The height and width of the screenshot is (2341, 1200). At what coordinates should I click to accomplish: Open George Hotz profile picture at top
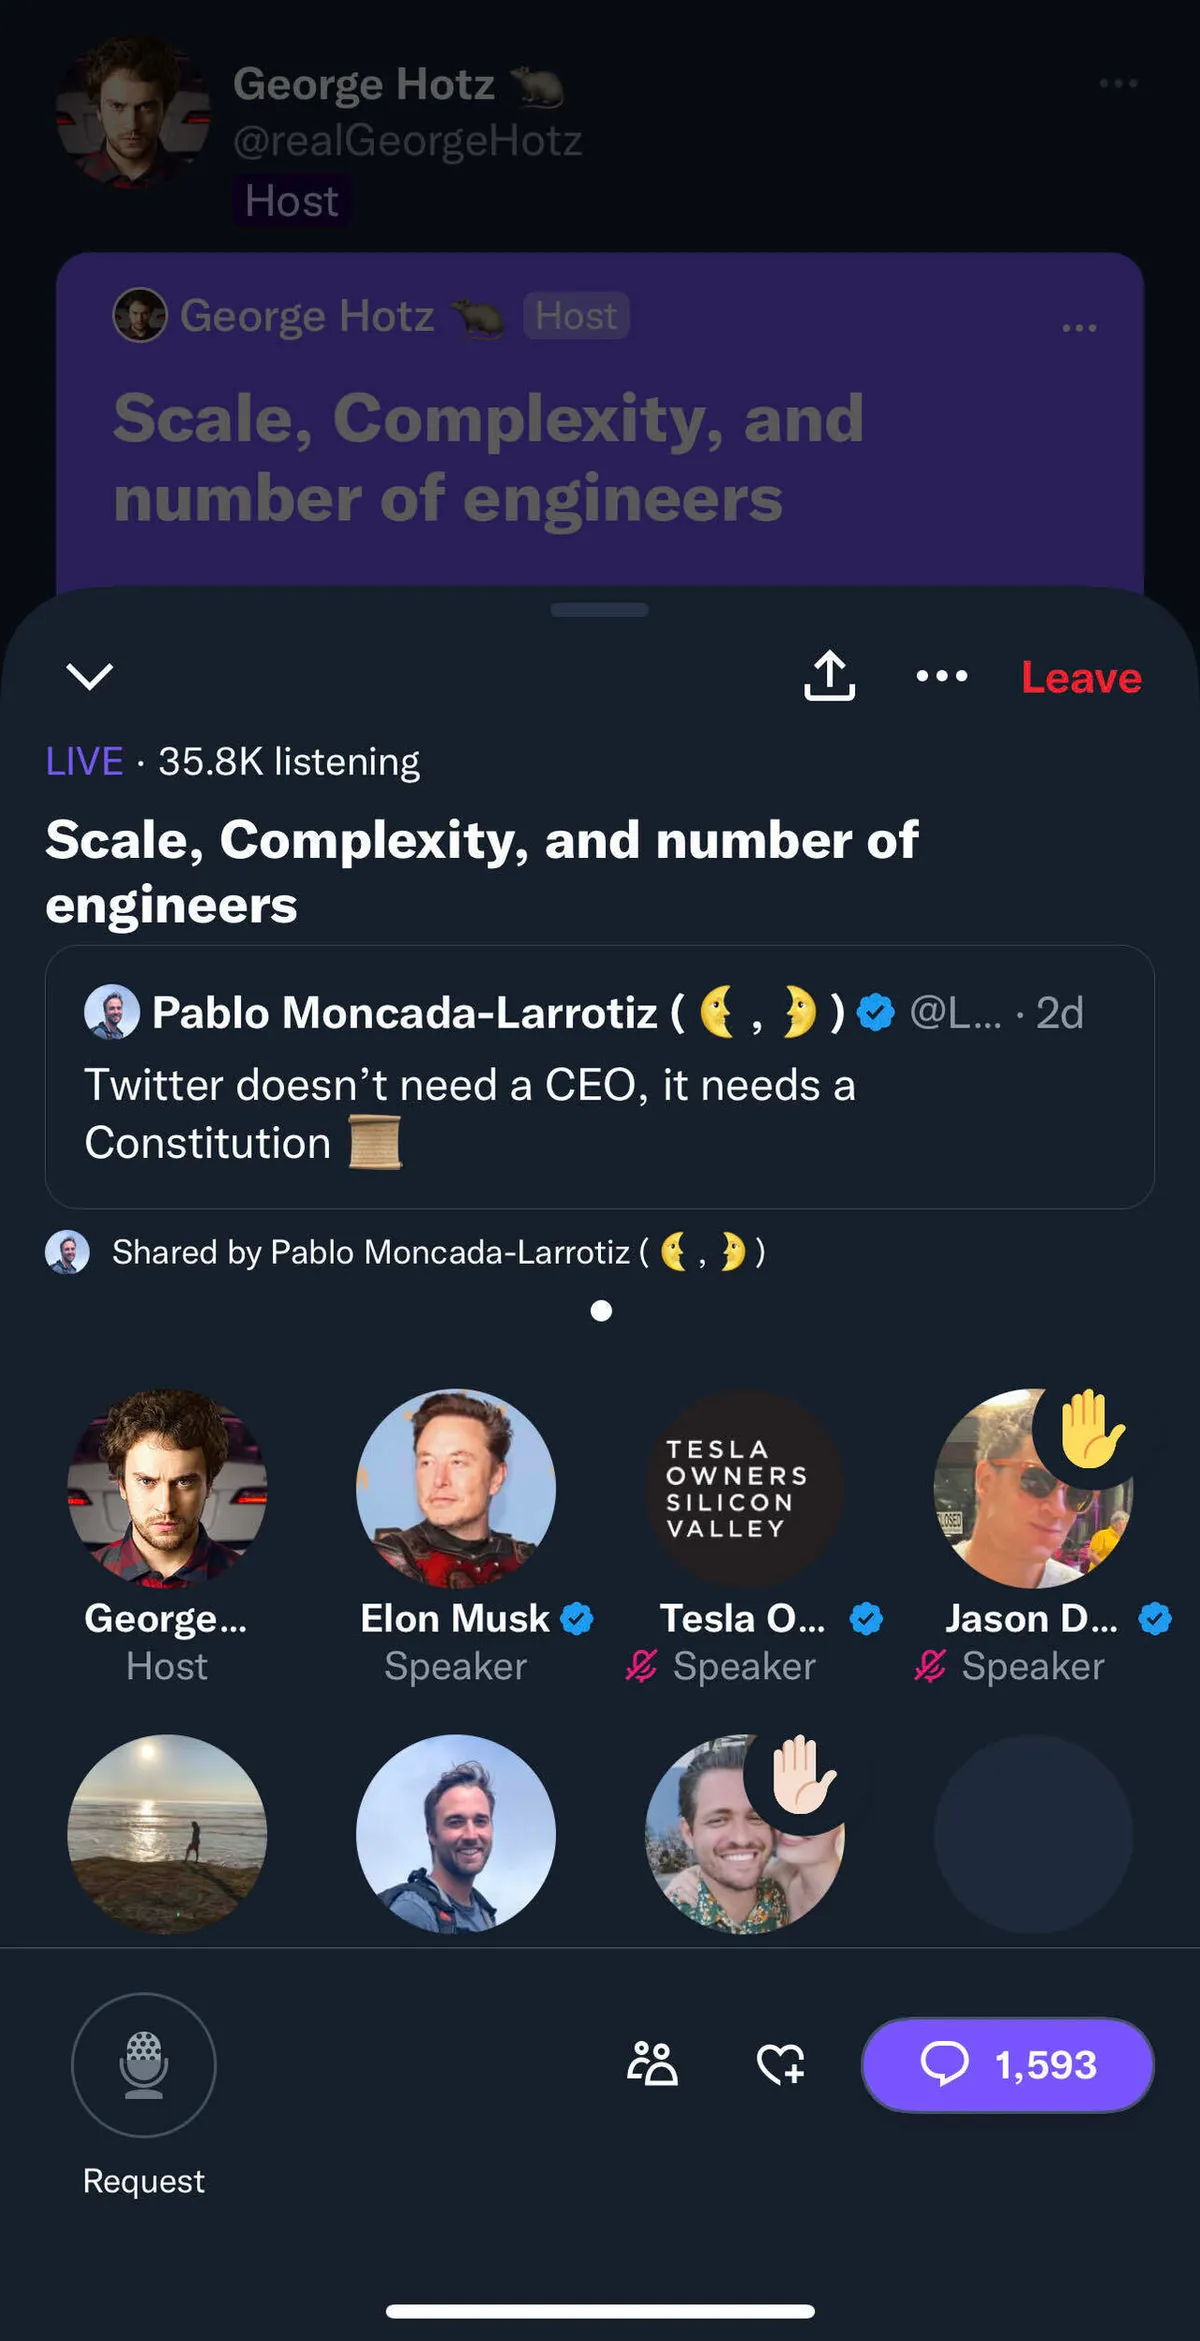click(x=133, y=111)
